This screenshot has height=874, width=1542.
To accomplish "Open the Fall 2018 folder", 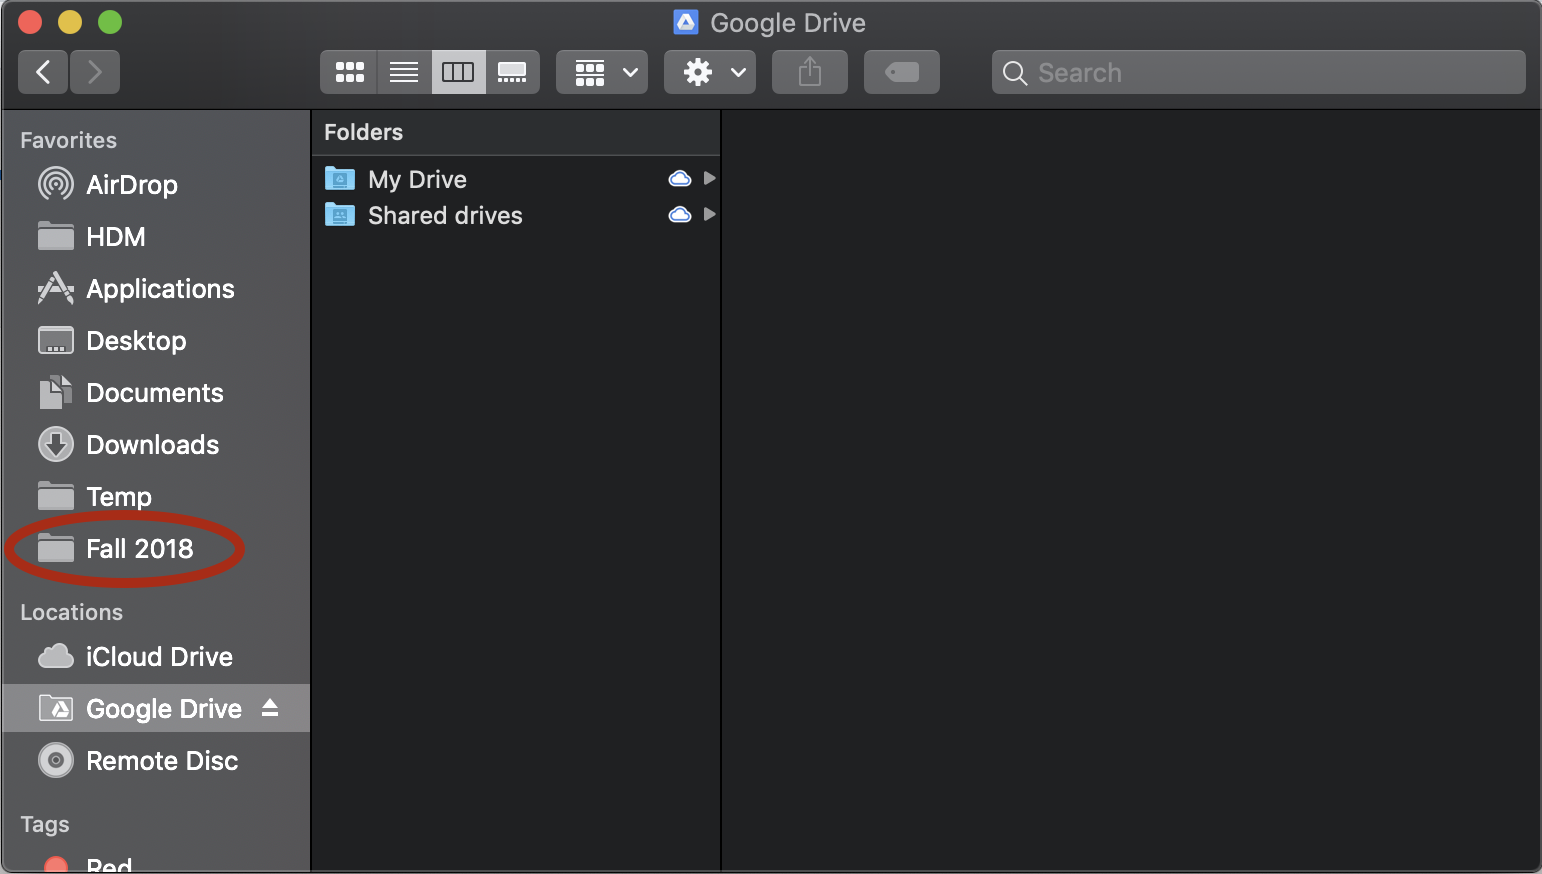I will (x=139, y=549).
